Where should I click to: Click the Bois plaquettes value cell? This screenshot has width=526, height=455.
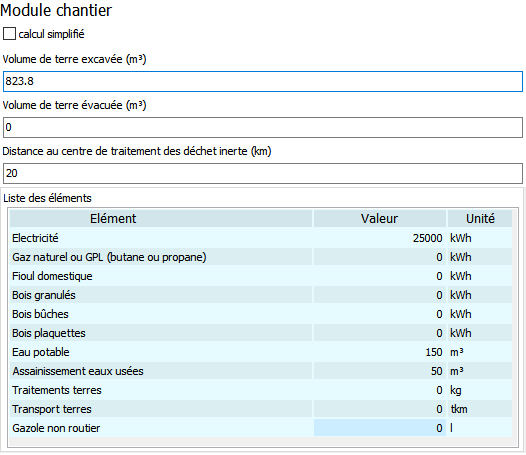click(380, 333)
